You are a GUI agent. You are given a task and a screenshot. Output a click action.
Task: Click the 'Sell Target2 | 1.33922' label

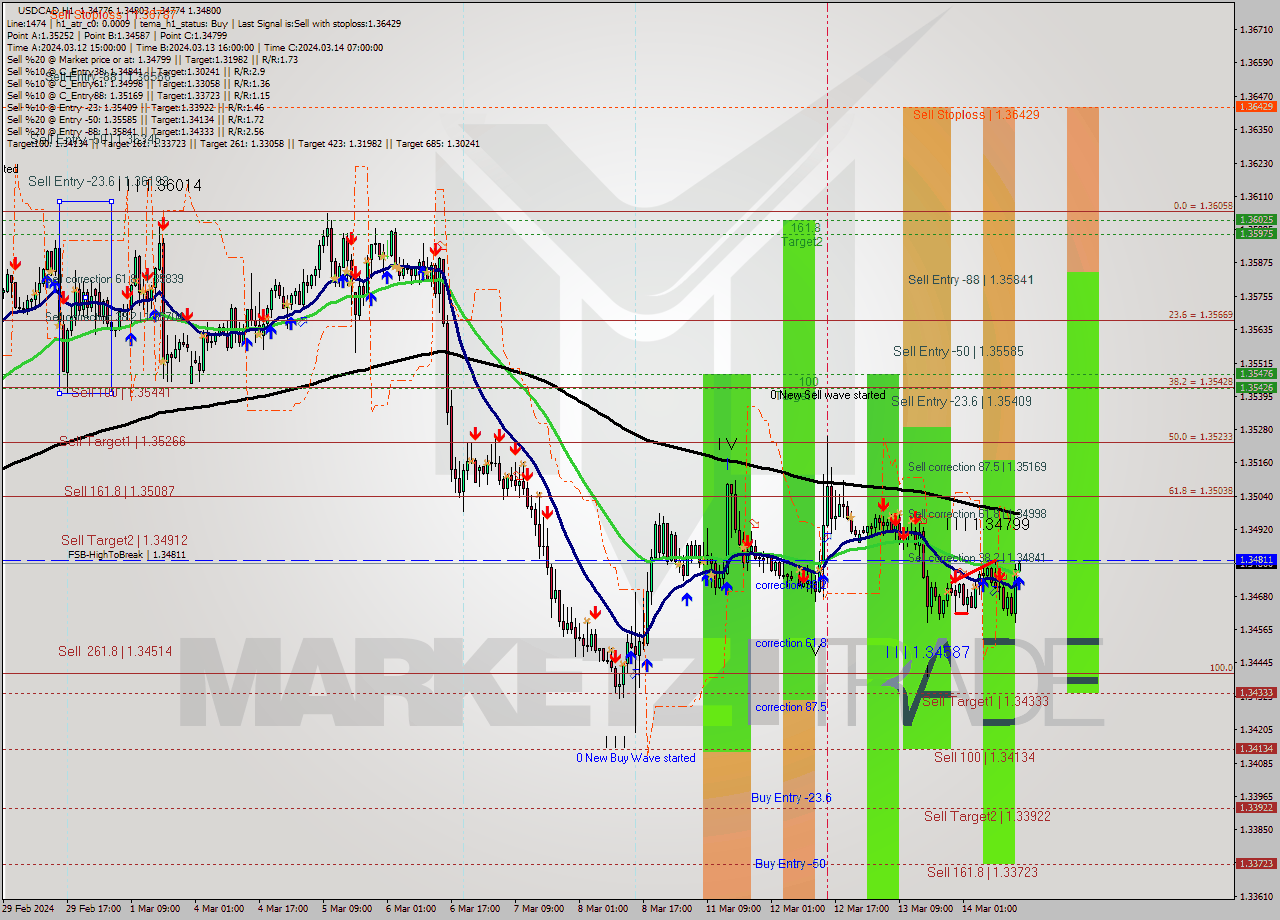pos(987,817)
